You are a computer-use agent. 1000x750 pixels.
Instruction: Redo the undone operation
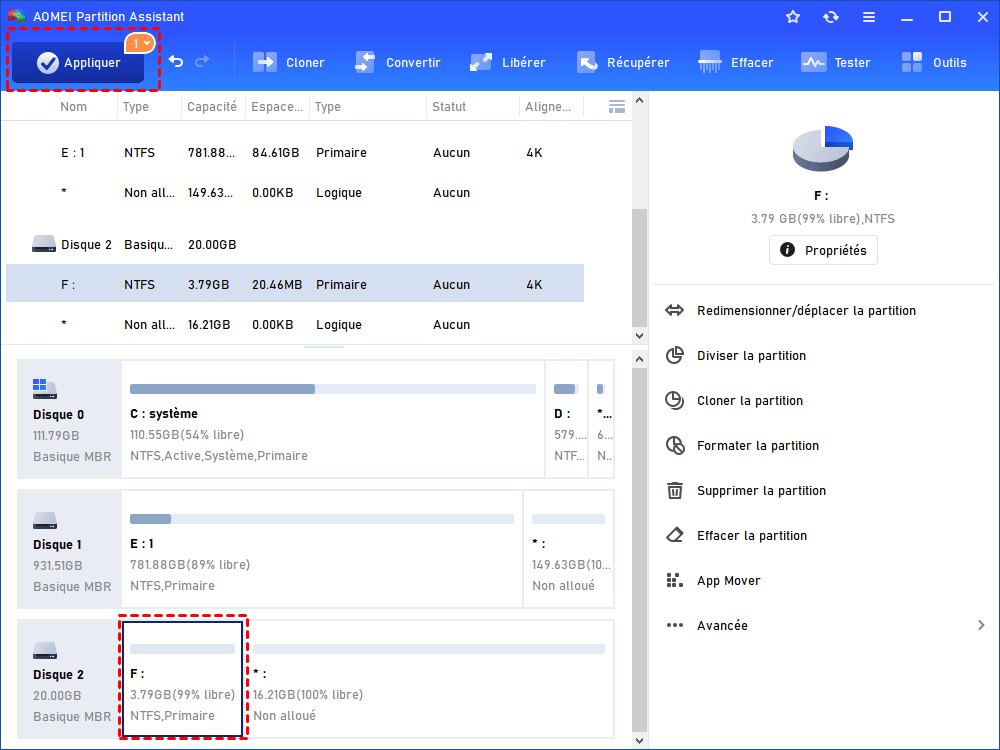pos(202,61)
